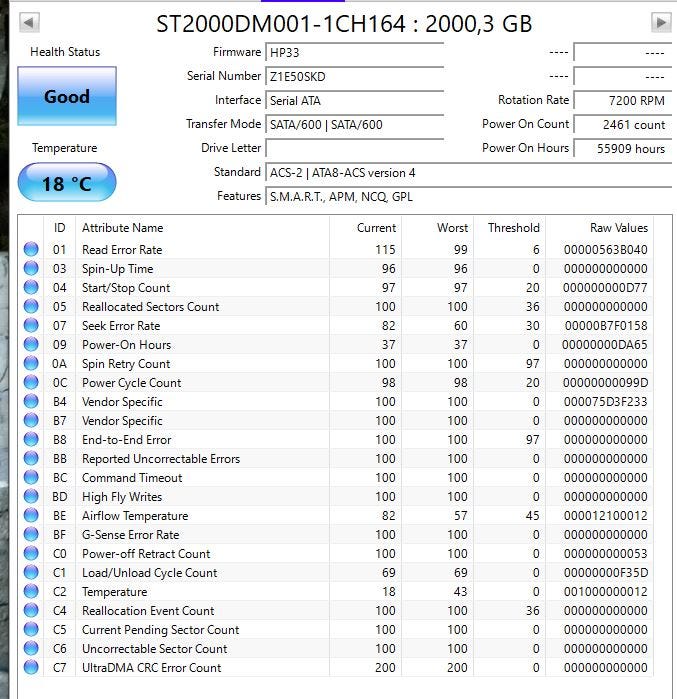Click the Power On Hours value 55909

623,148
